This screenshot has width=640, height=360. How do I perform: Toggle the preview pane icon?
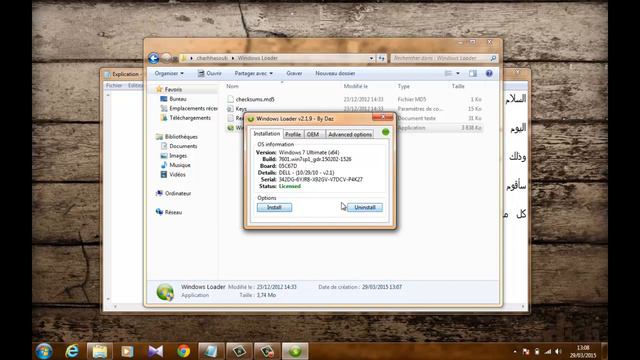(473, 73)
